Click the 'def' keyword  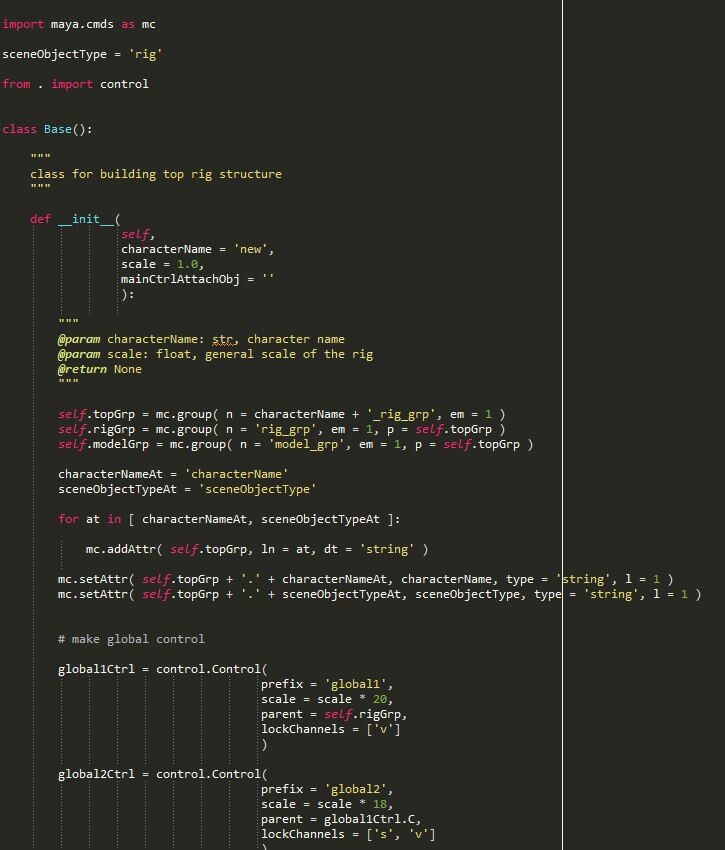[41, 219]
